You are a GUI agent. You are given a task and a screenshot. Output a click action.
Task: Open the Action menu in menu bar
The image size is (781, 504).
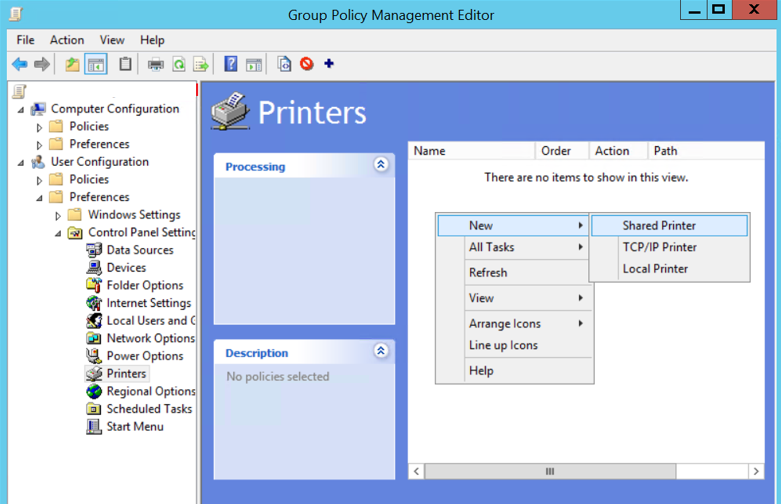tap(67, 40)
